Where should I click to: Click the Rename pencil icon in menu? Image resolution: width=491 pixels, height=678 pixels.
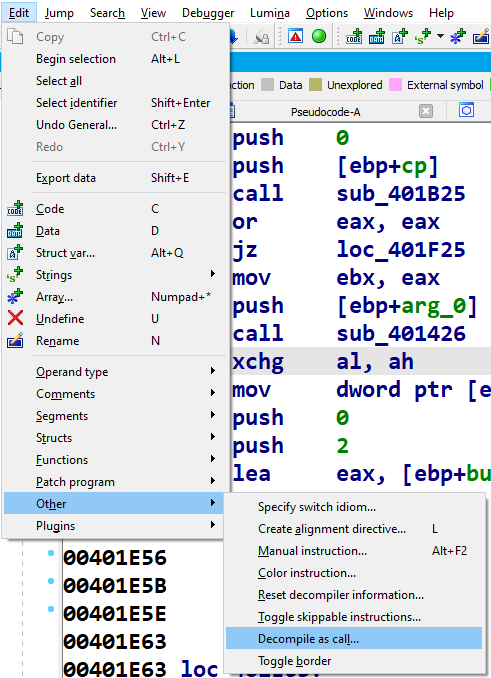pos(15,341)
